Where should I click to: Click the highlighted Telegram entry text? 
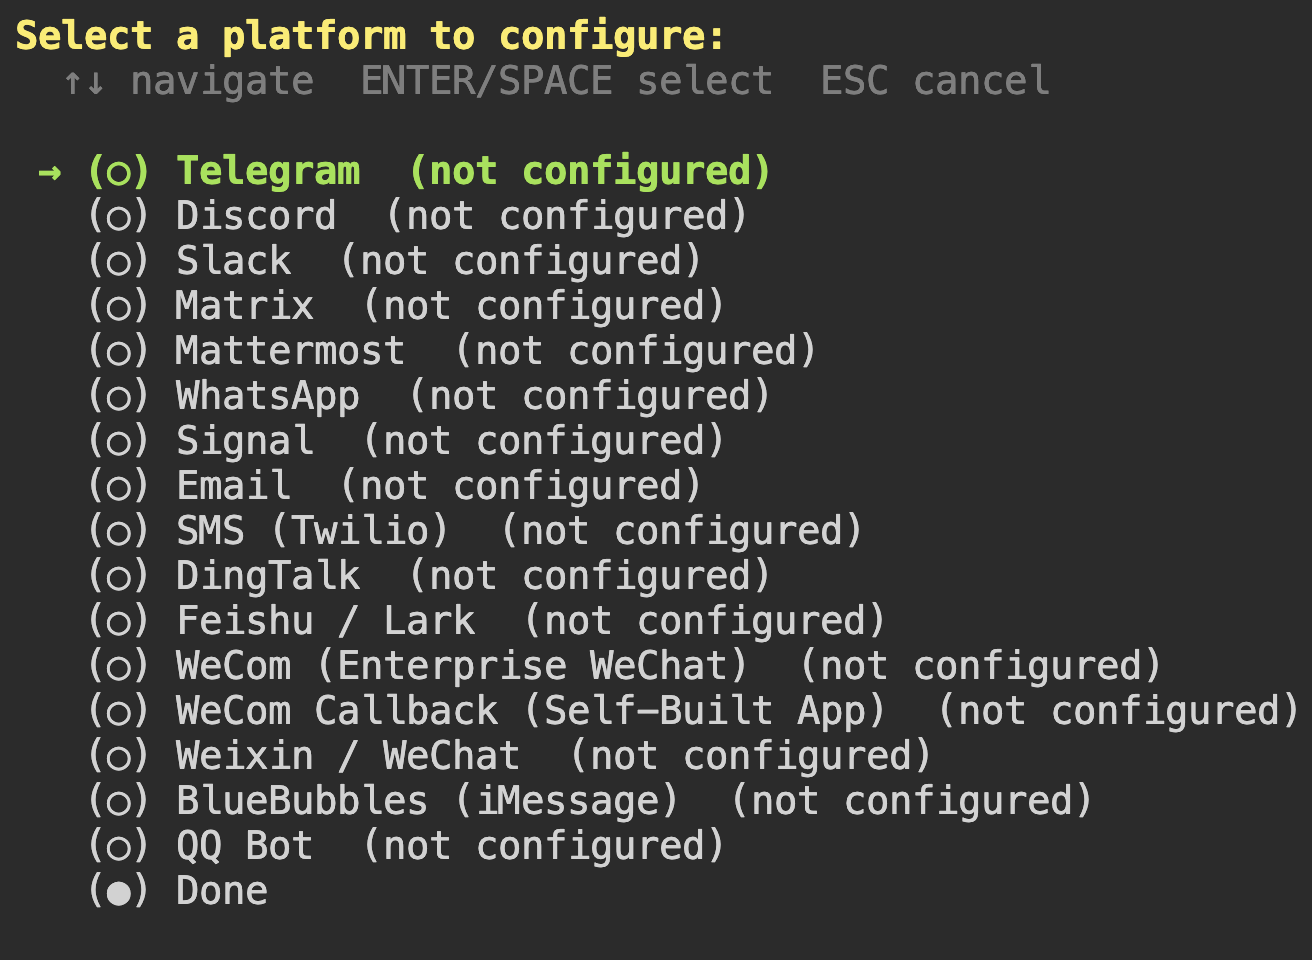[x=268, y=170]
